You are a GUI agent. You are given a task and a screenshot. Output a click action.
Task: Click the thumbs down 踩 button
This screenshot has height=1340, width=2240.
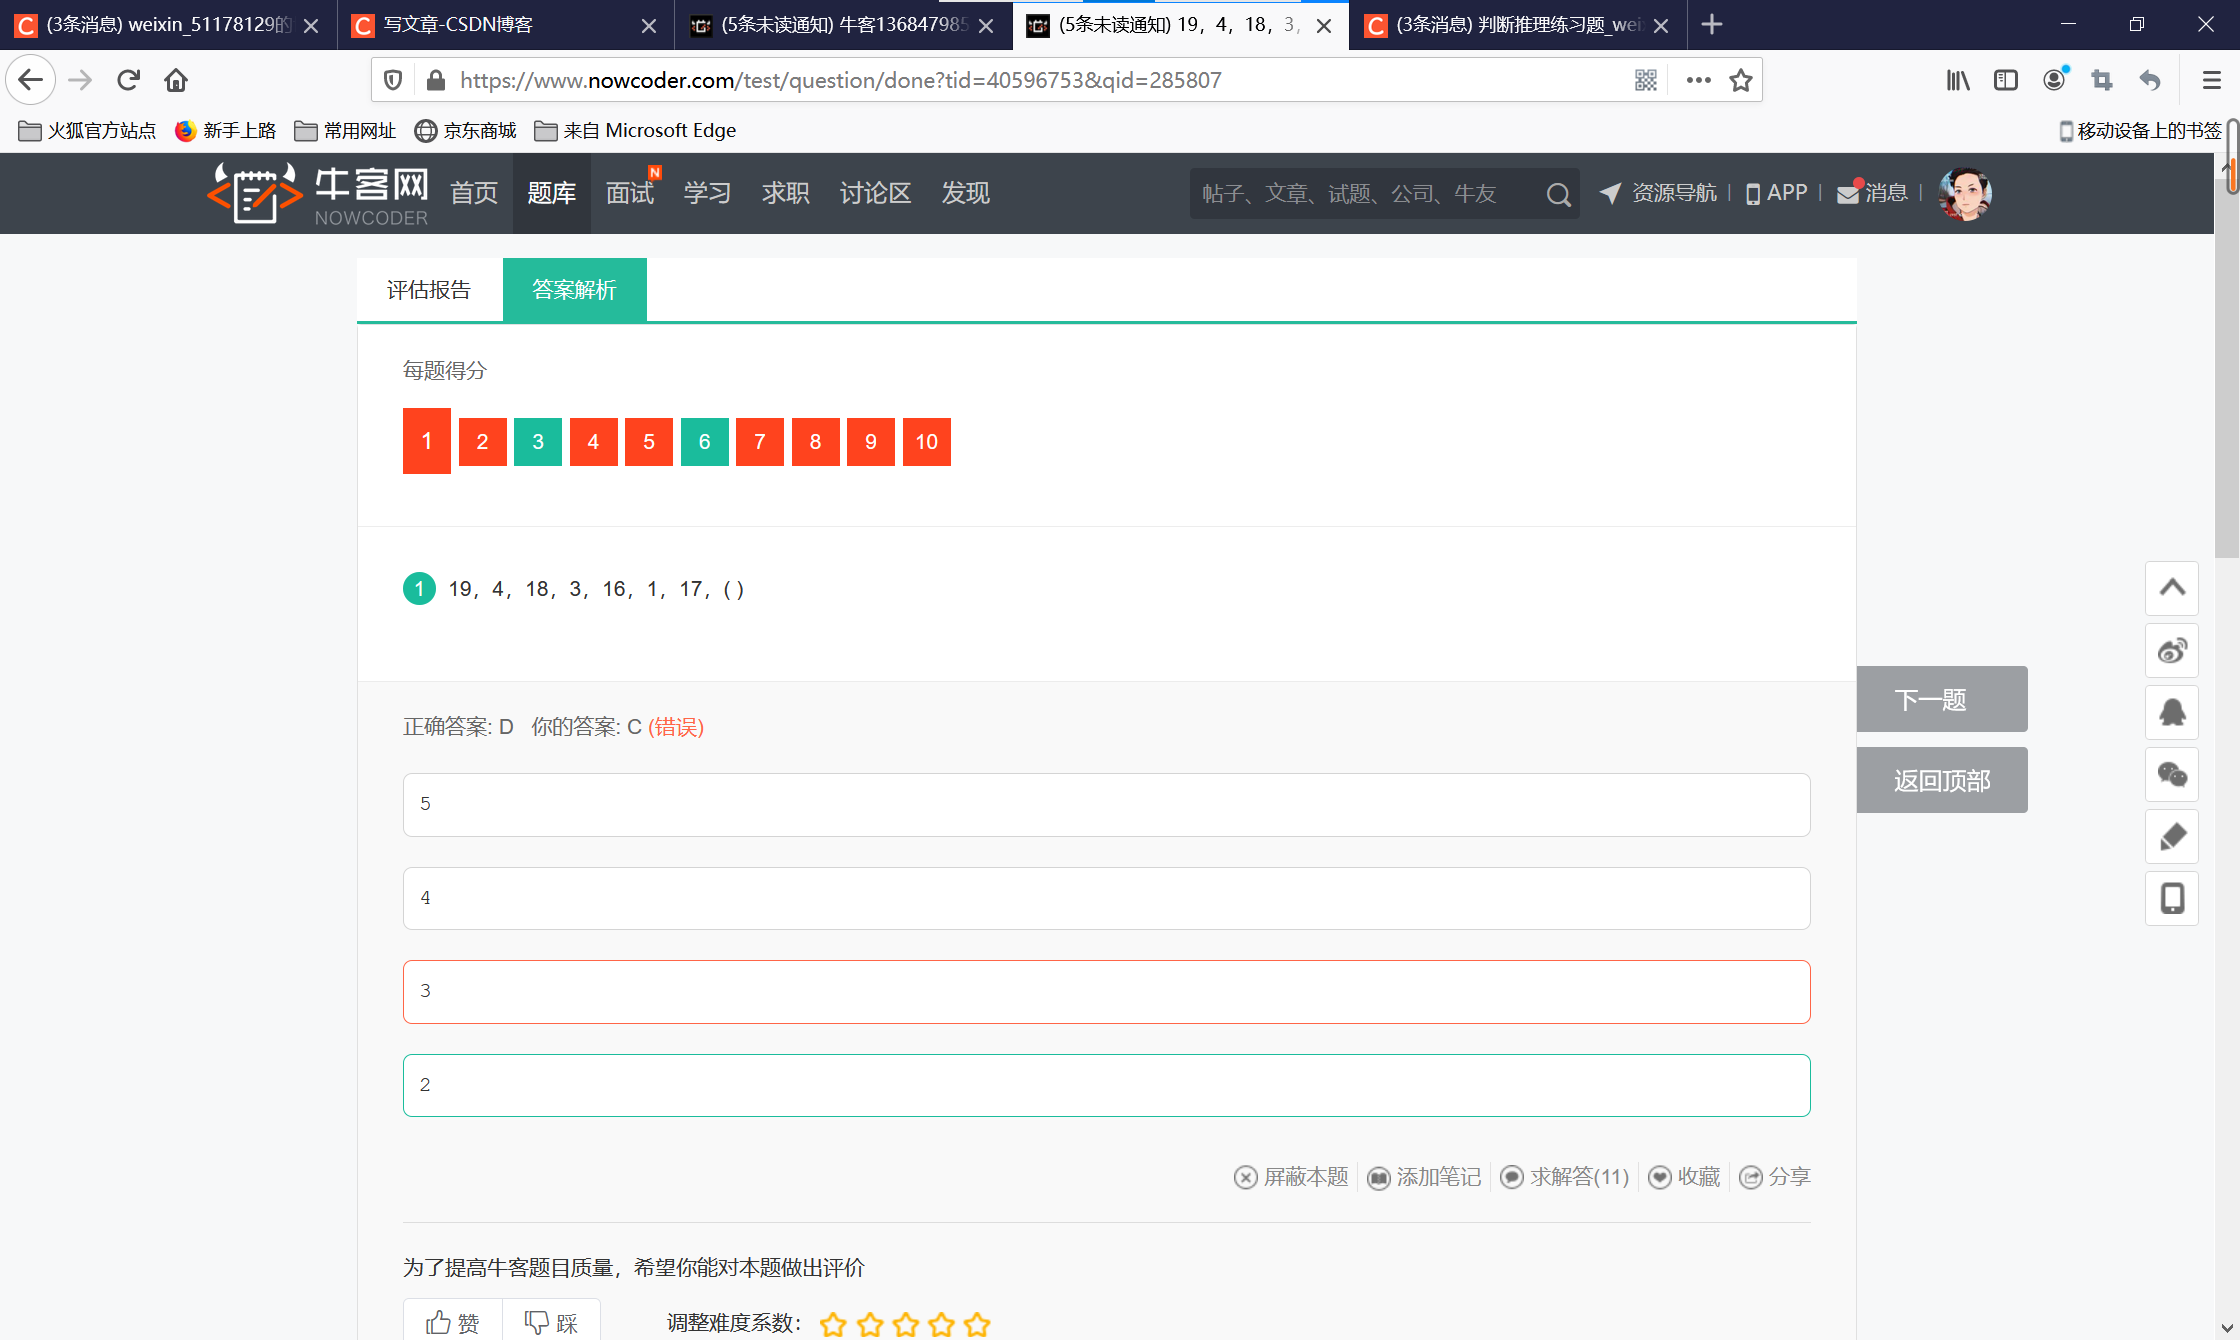pos(551,1323)
